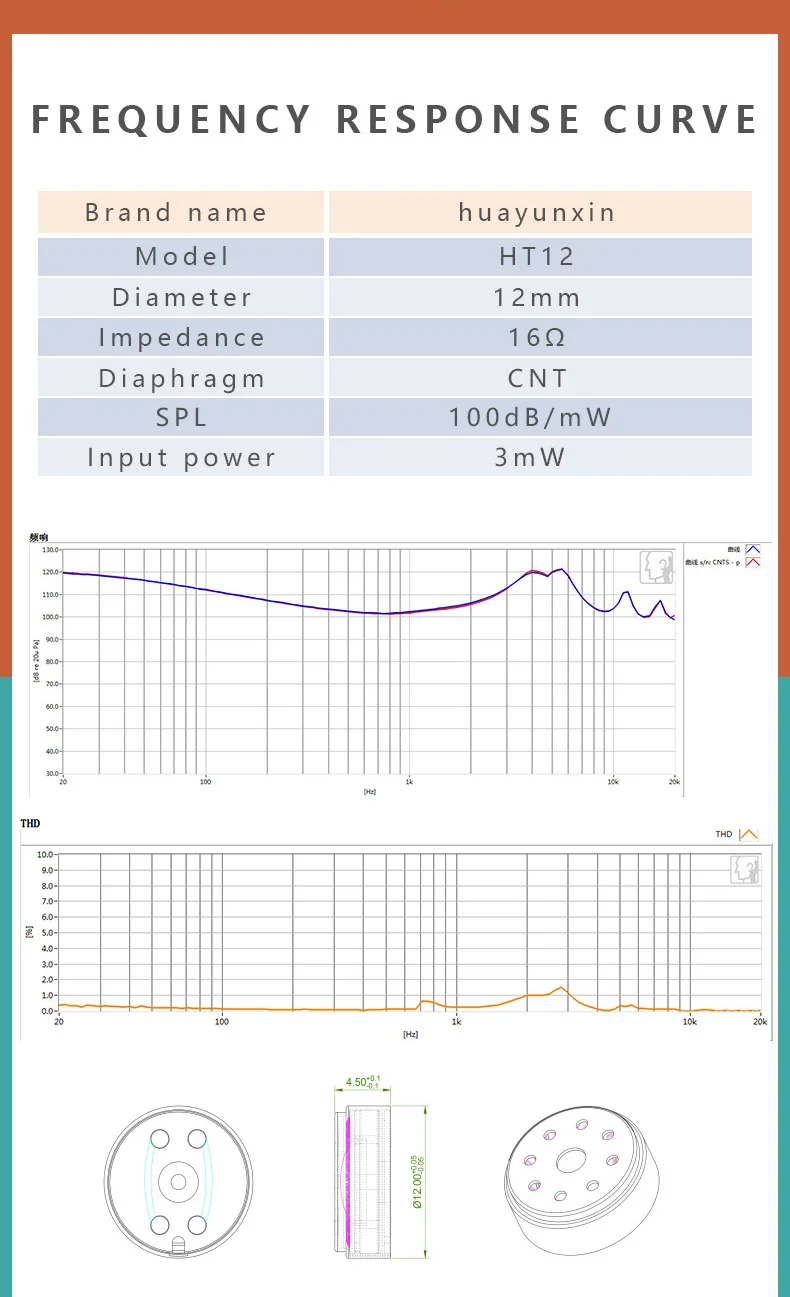Click the "SPL" label cell
790x1297 pixels.
(x=181, y=417)
